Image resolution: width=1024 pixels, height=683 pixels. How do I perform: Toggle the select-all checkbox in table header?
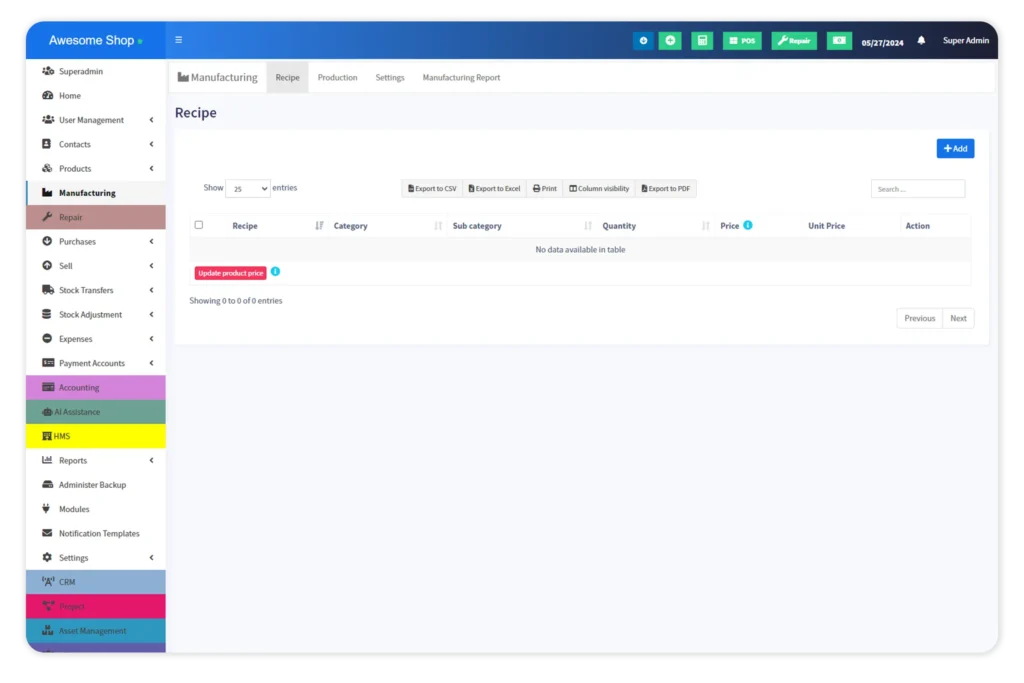(x=199, y=226)
